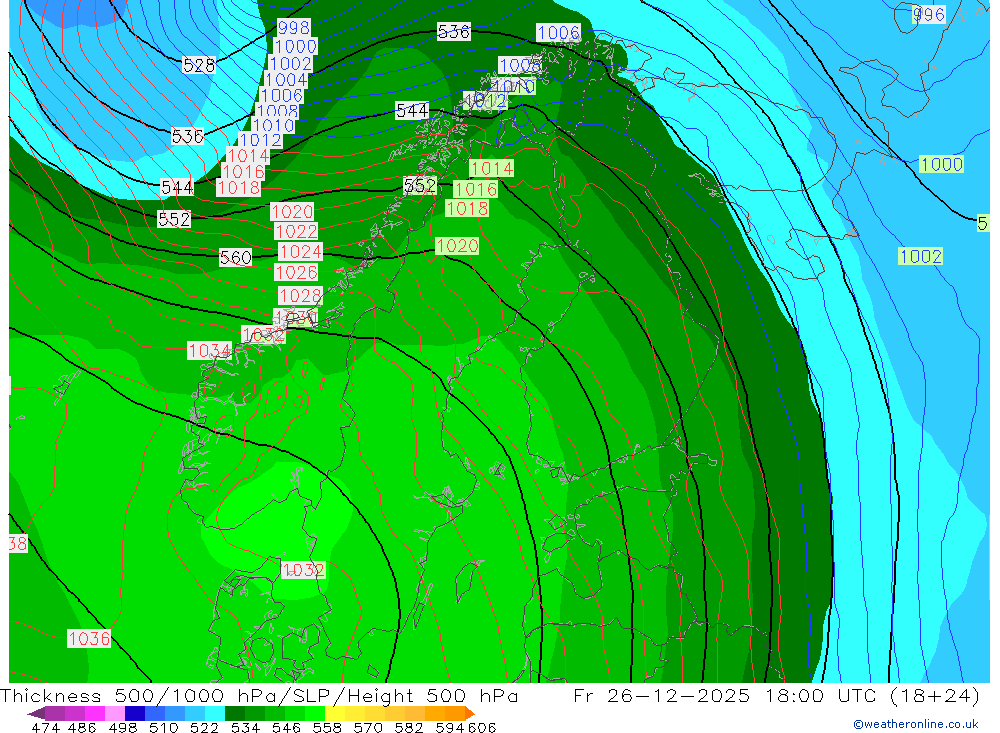Open the weatheronline.co.uk copyright link
Image resolution: width=1000 pixels, height=733 pixels.
point(916,724)
